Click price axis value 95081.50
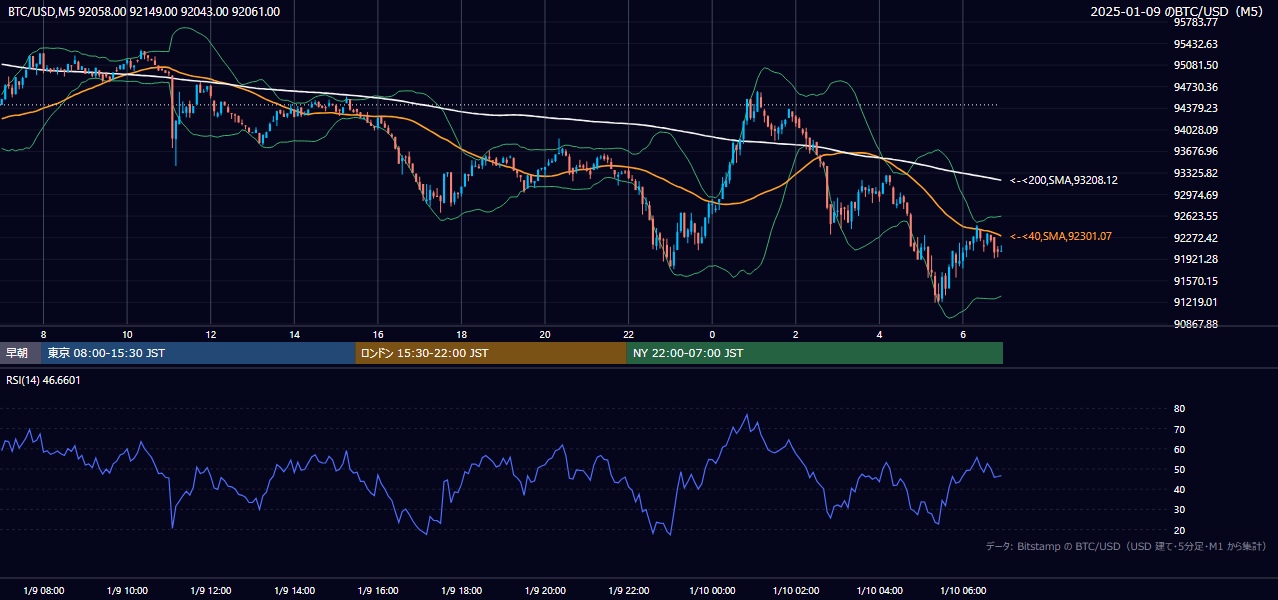 pos(1196,65)
